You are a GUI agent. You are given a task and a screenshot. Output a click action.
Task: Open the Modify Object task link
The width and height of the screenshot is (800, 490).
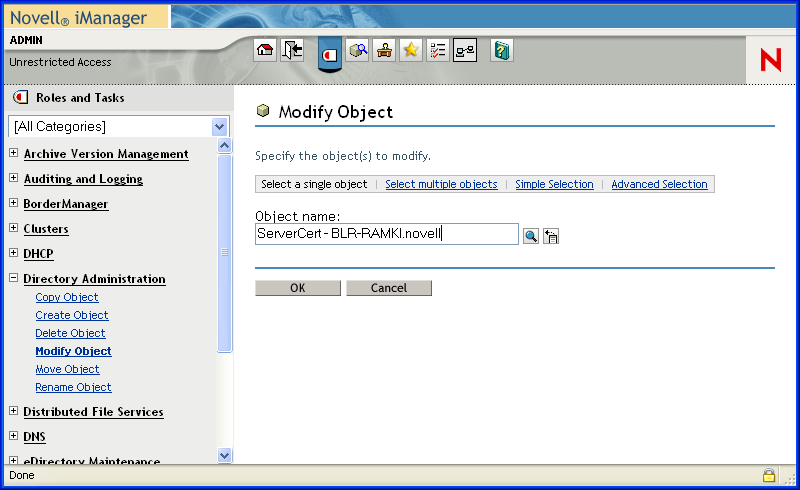73,351
